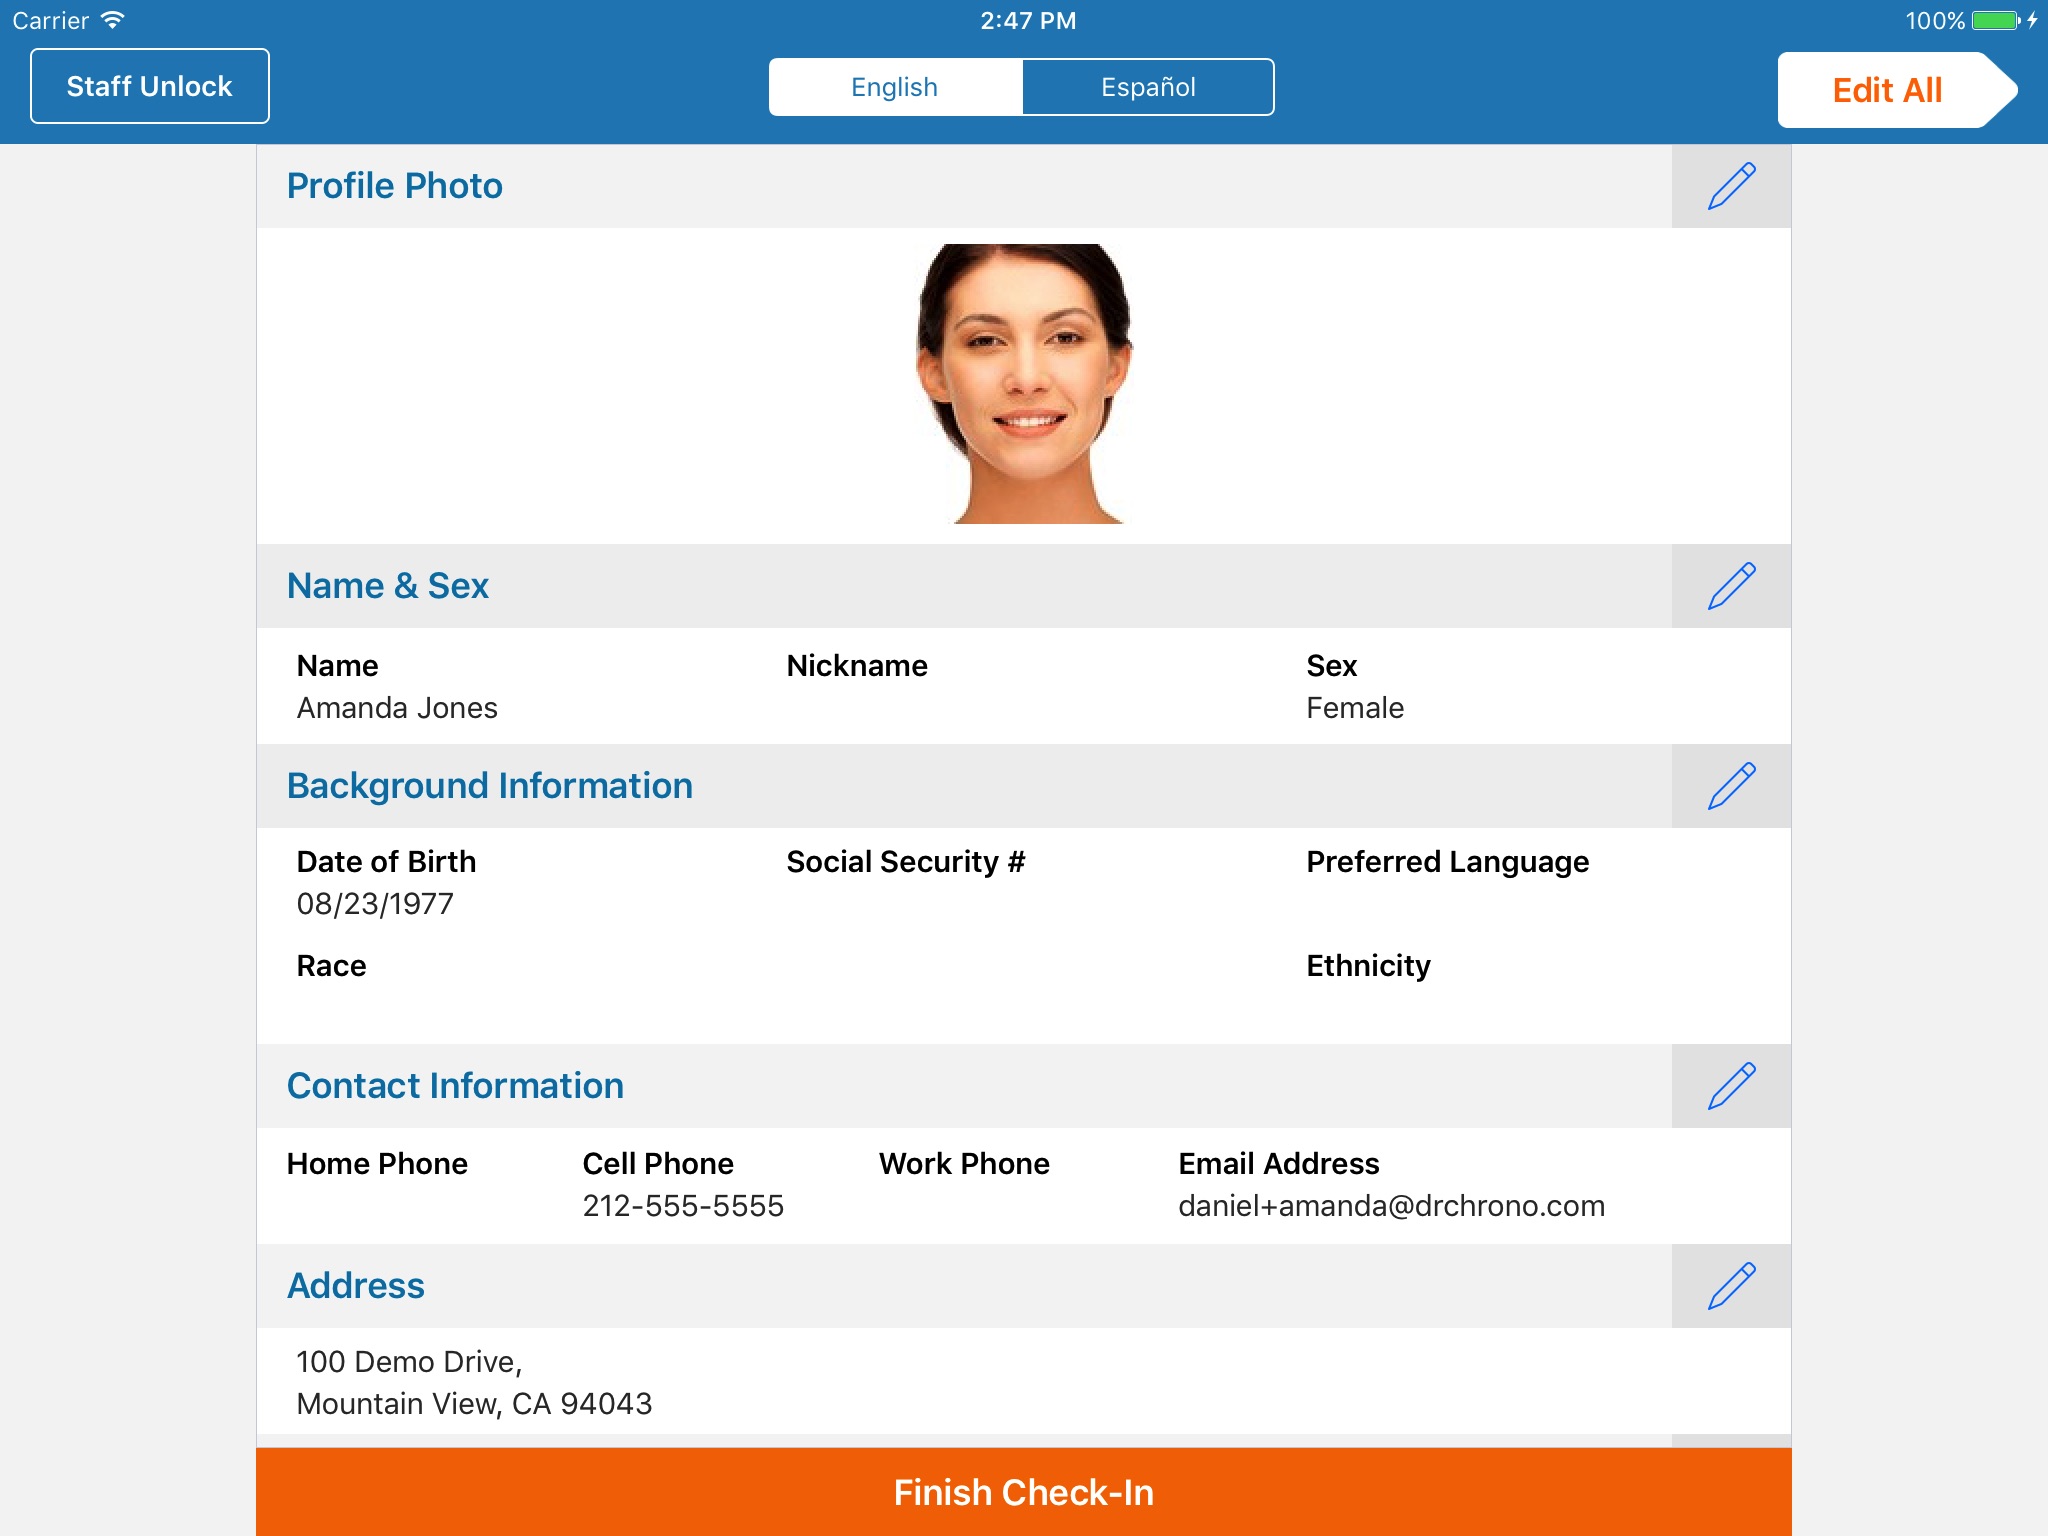Screen dimensions: 2048x1536
Task: Switch to Español language toggle
Action: [x=1148, y=87]
